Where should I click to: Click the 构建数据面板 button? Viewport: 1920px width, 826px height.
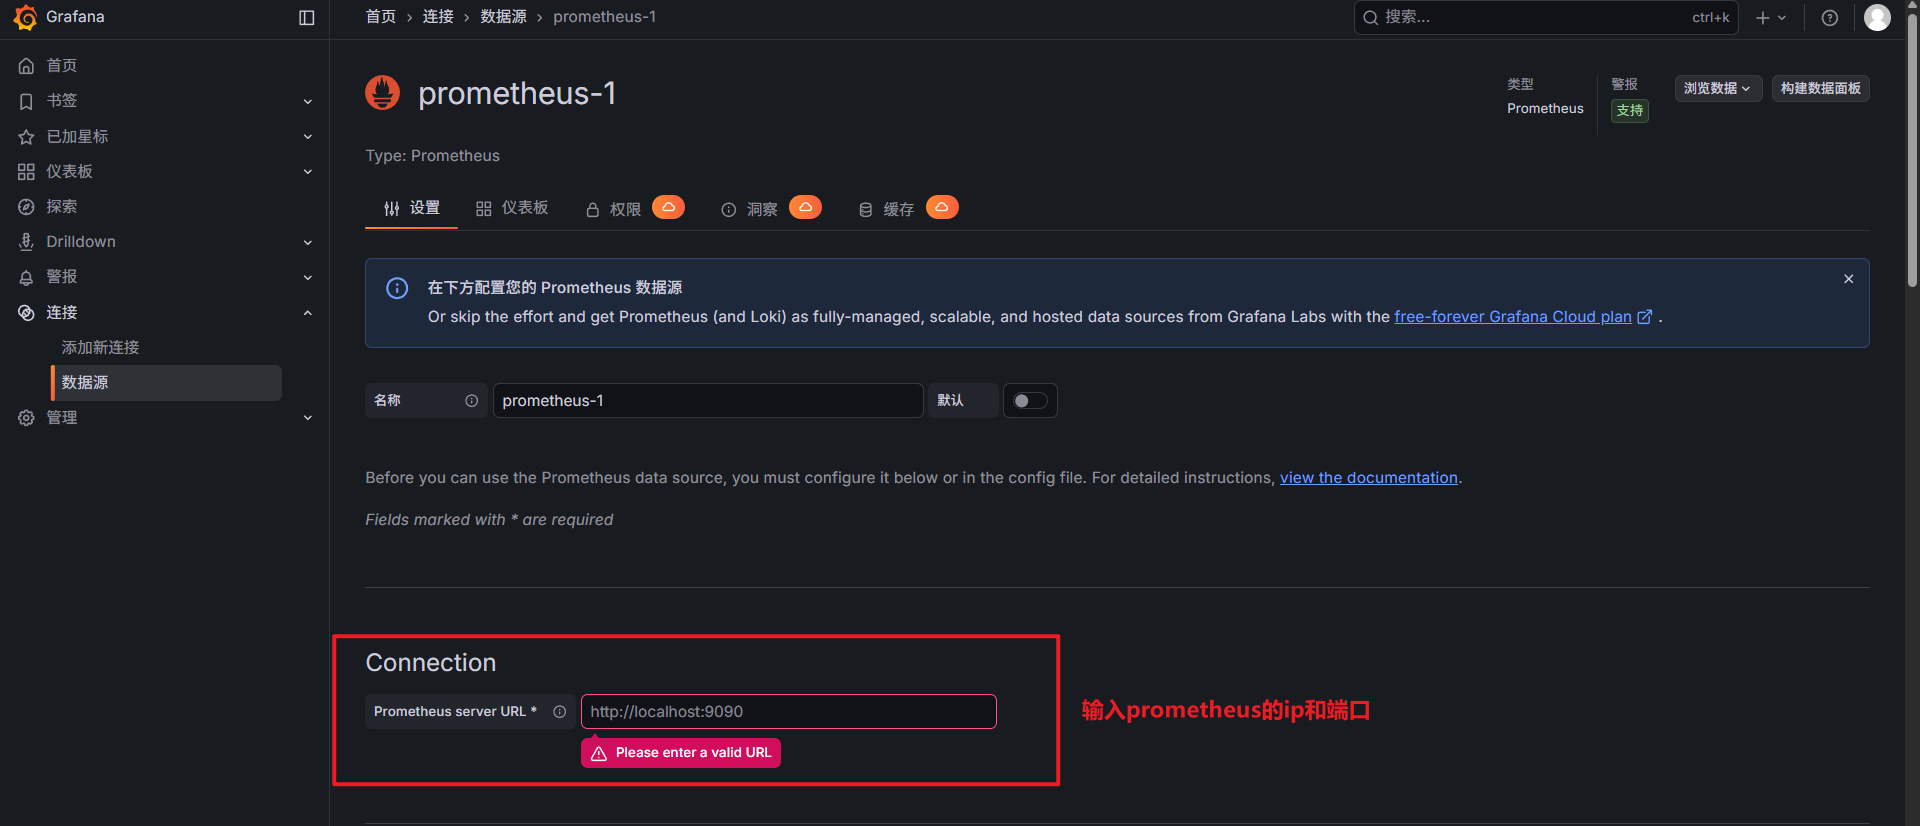point(1820,88)
